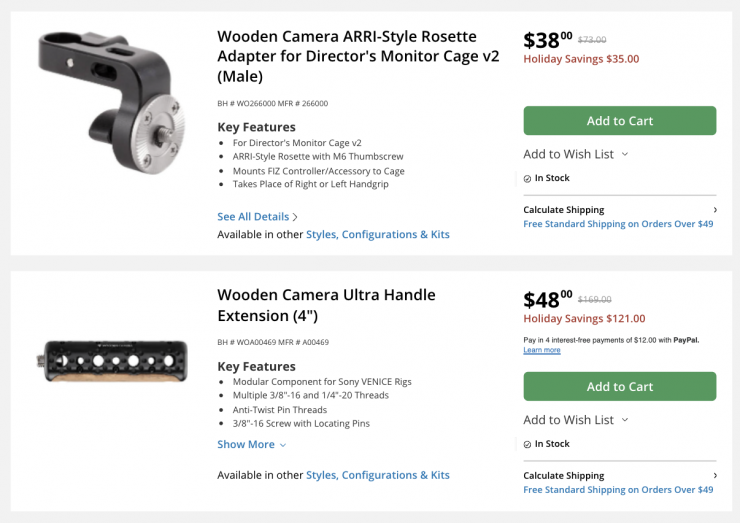Open the Ultra Handle Extension product image
The height and width of the screenshot is (523, 740).
(108, 360)
